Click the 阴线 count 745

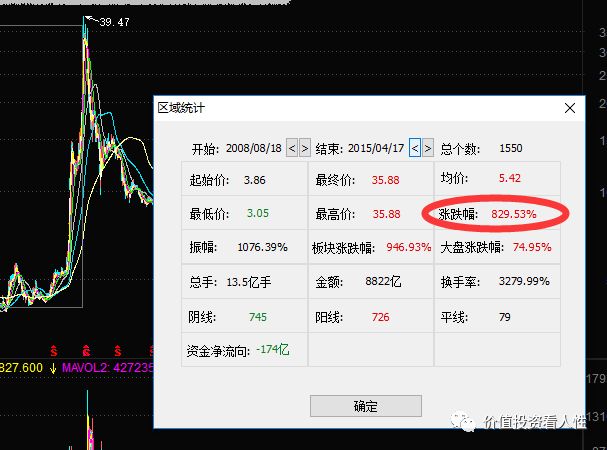(x=257, y=317)
